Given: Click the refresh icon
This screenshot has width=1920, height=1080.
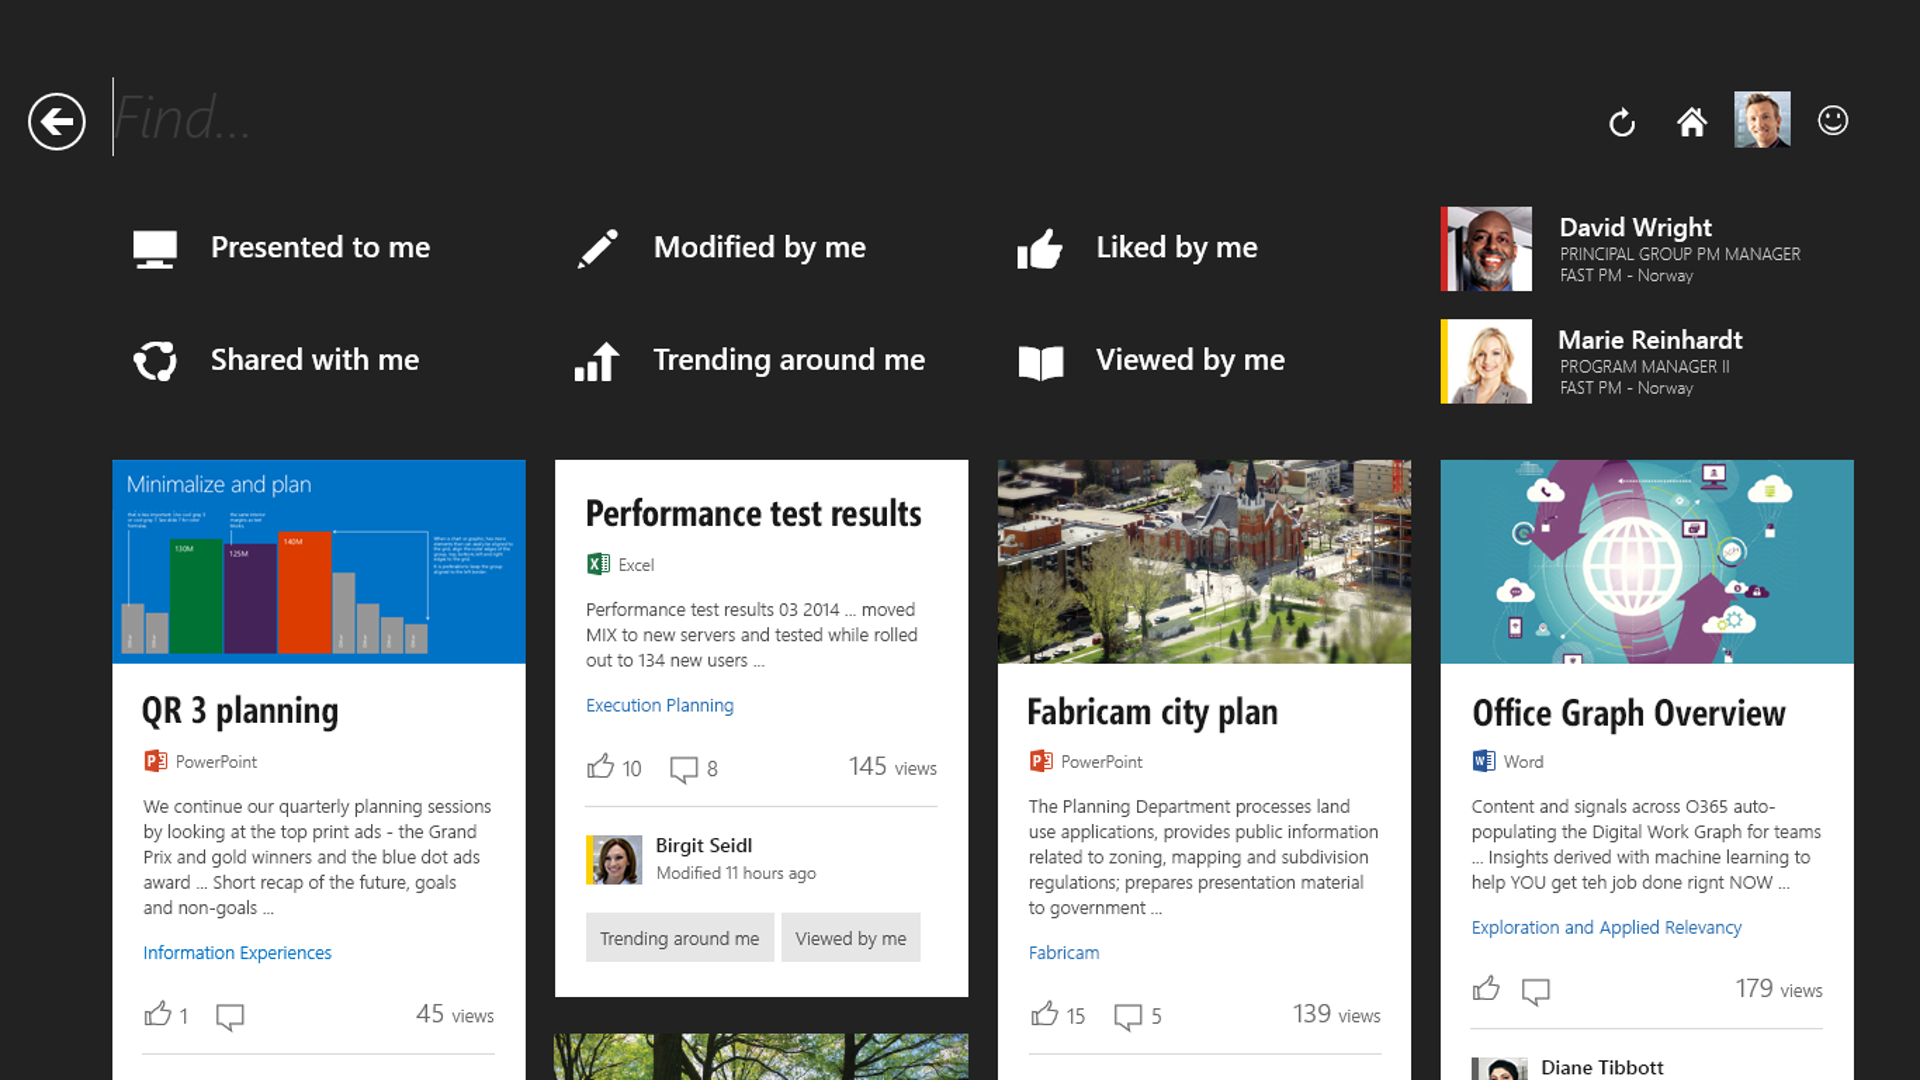Looking at the screenshot, I should tap(1621, 123).
